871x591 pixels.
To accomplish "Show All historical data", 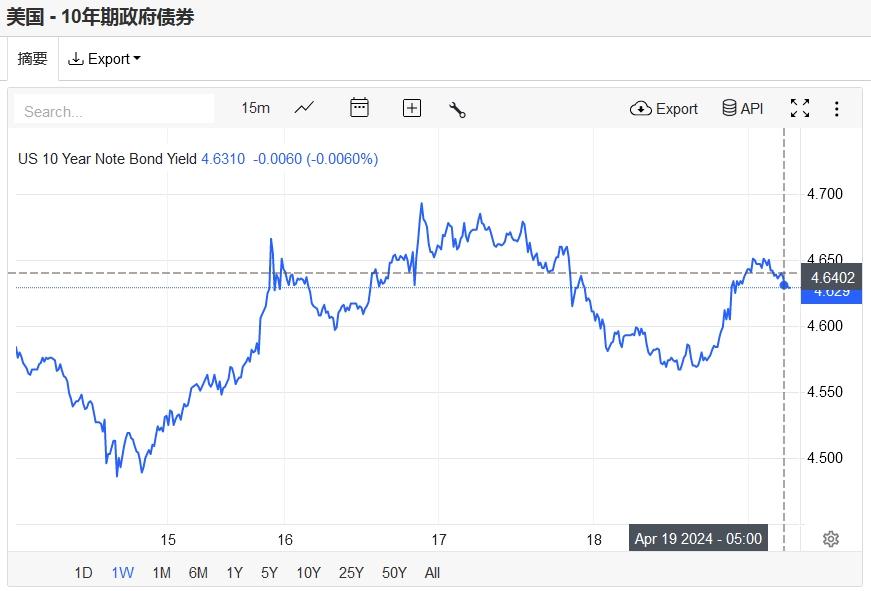I will tap(432, 573).
